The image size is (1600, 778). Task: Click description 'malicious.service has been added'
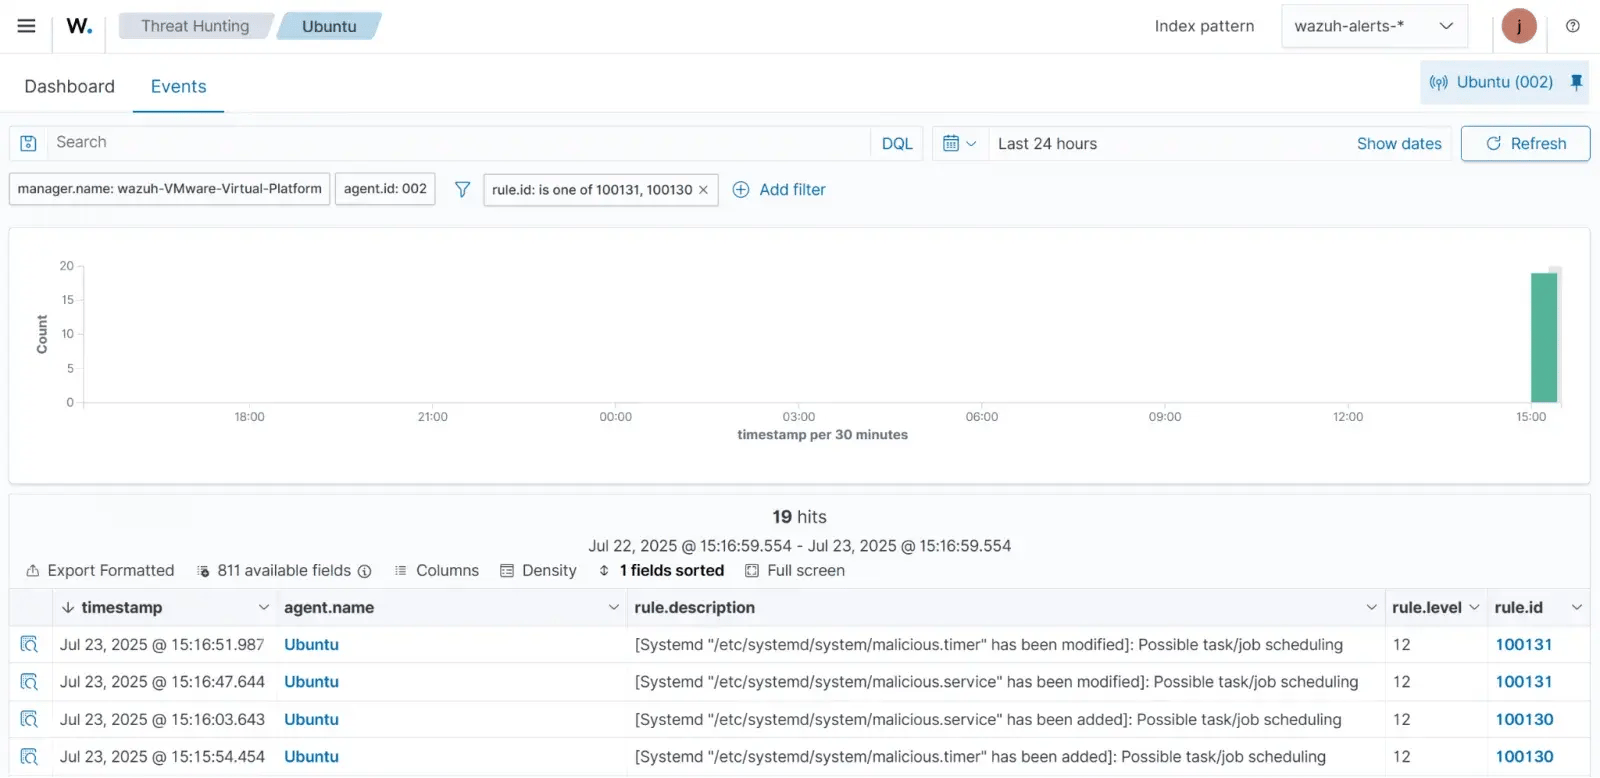[988, 719]
